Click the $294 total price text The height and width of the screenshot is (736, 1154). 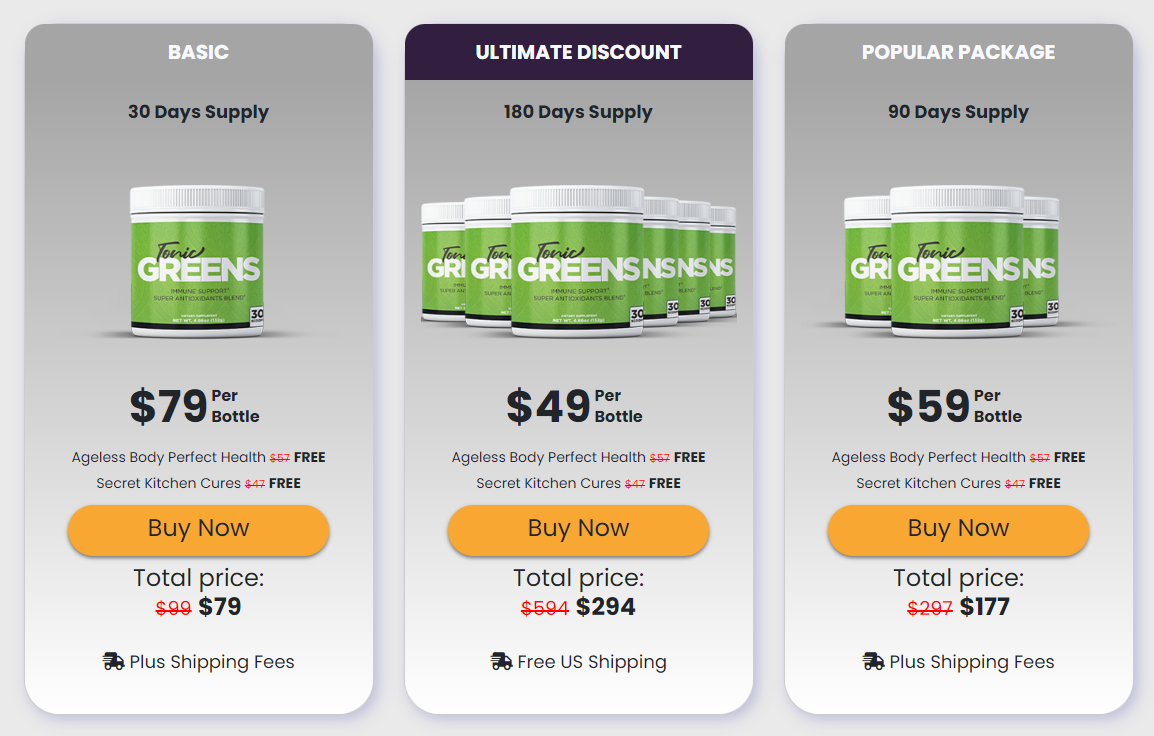point(605,606)
